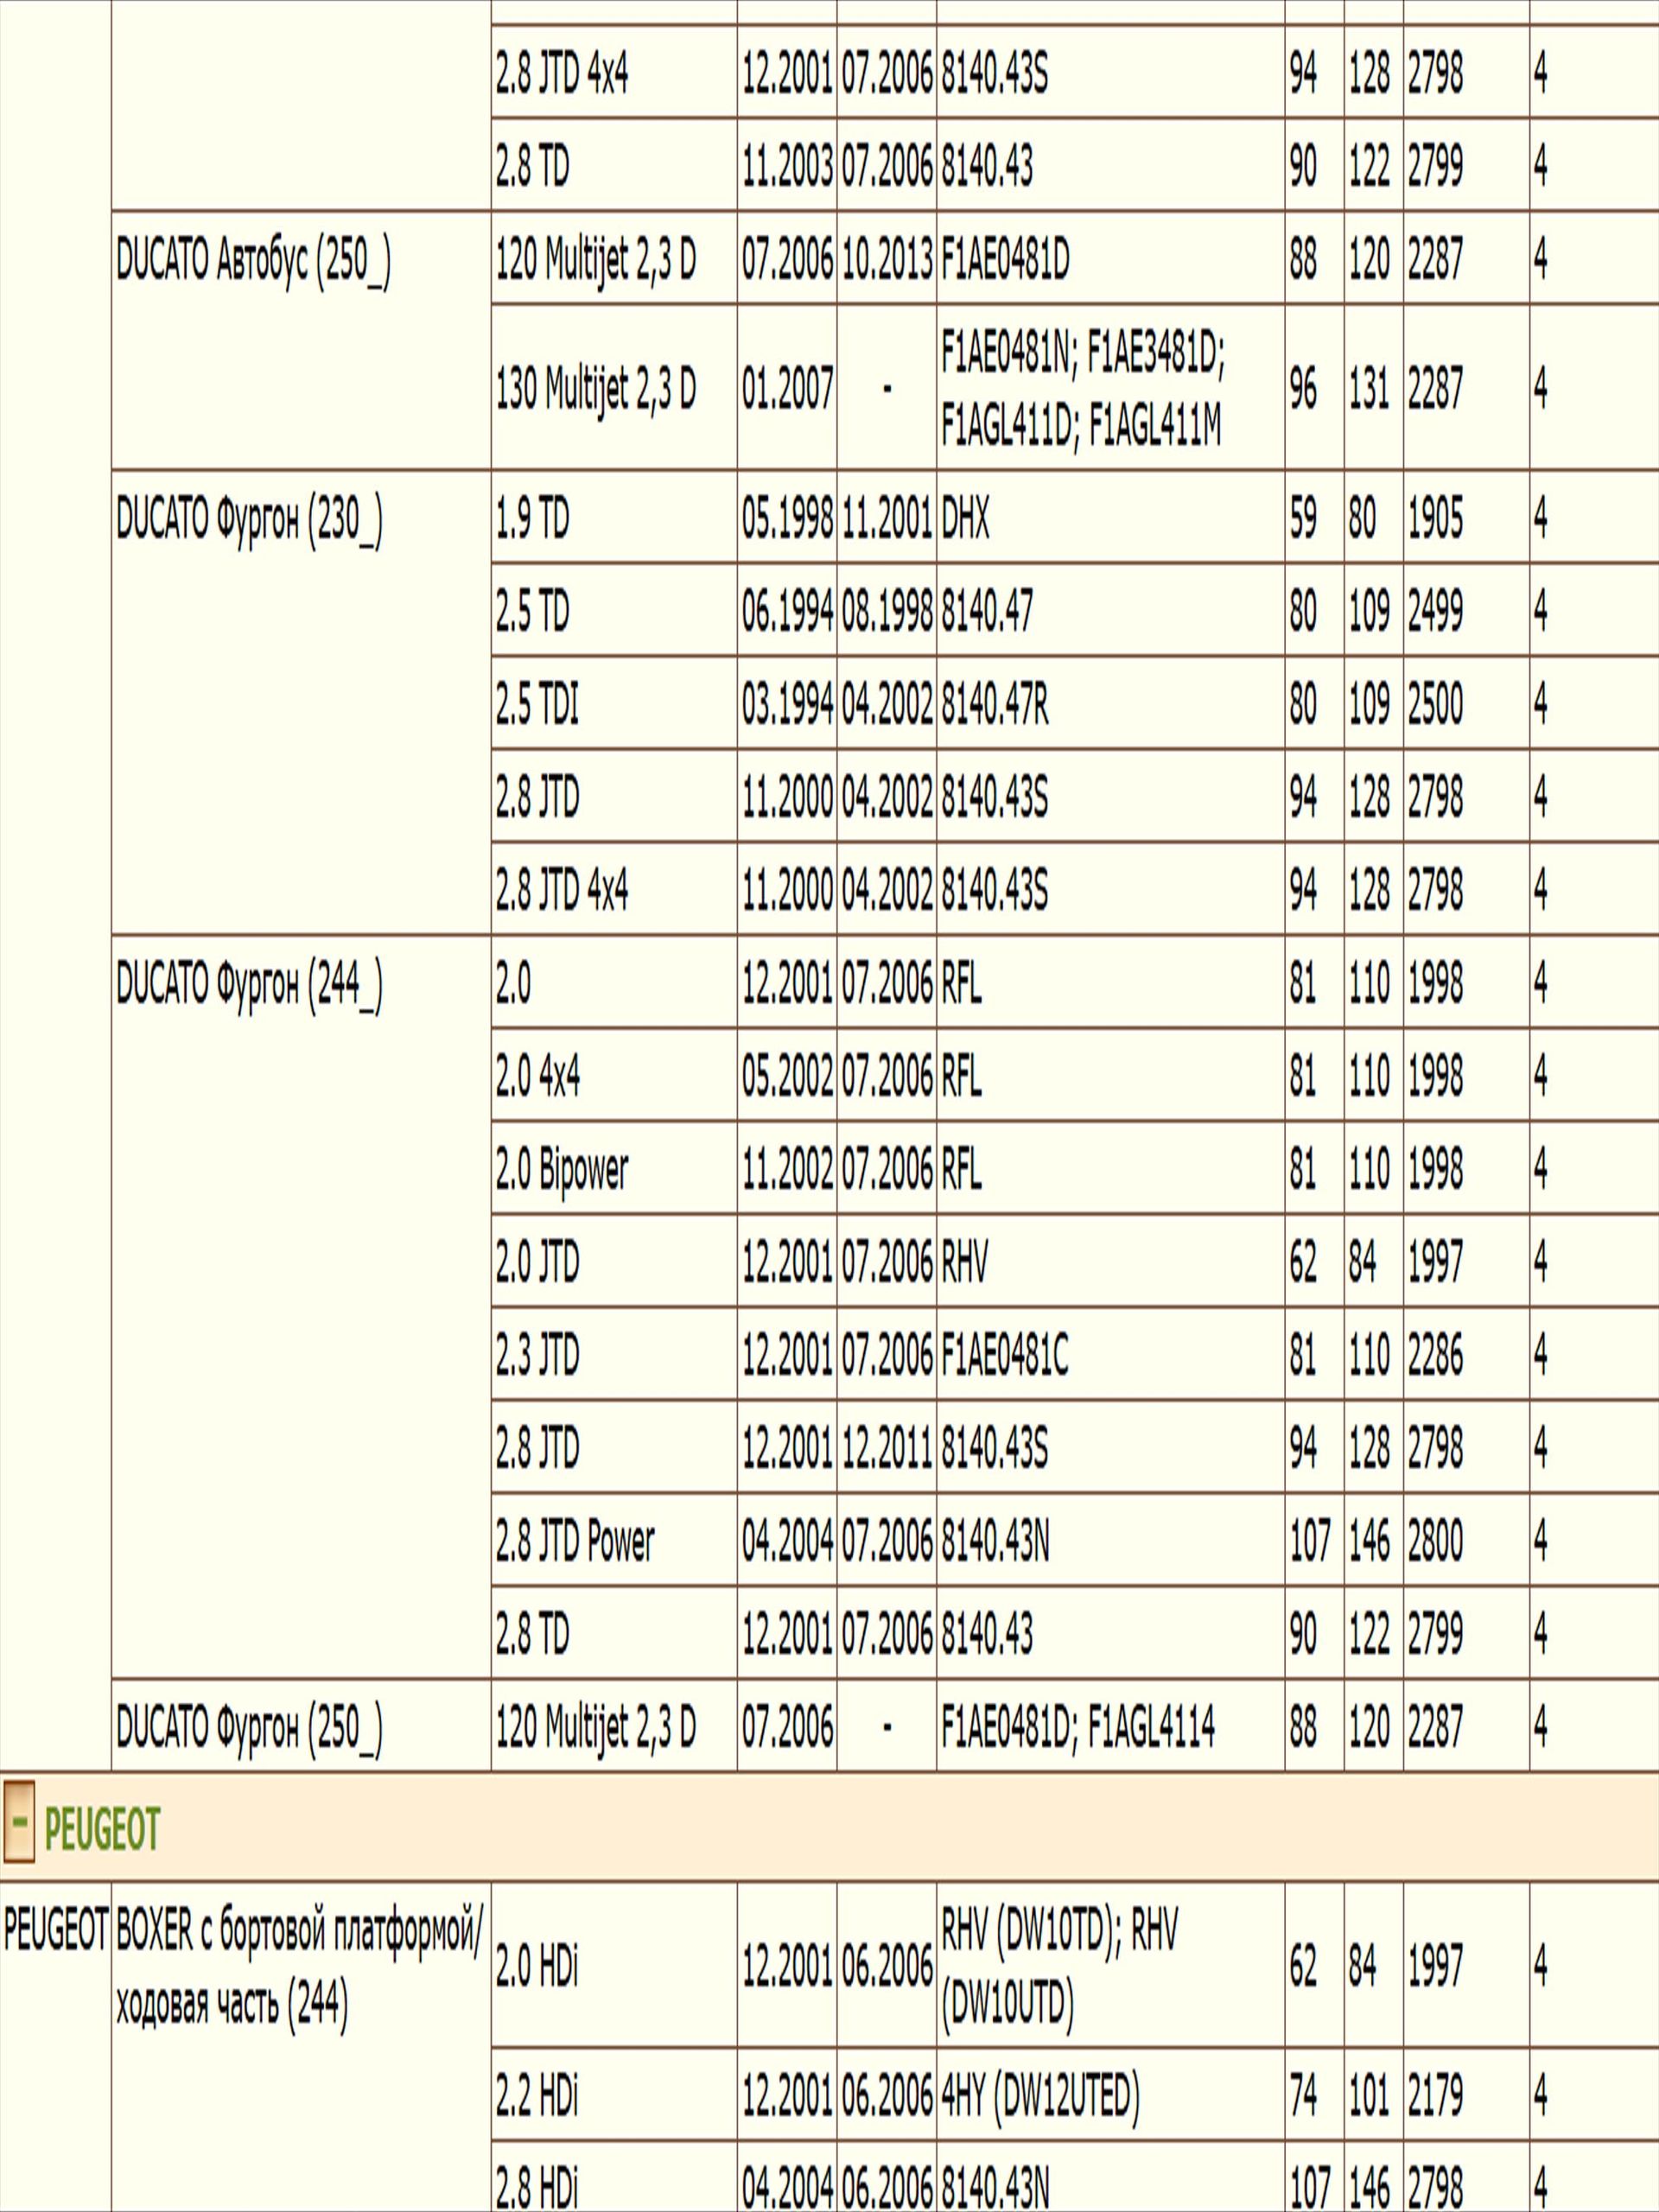Click the 2.5 TD engine cell
The image size is (1659, 2212).
614,610
